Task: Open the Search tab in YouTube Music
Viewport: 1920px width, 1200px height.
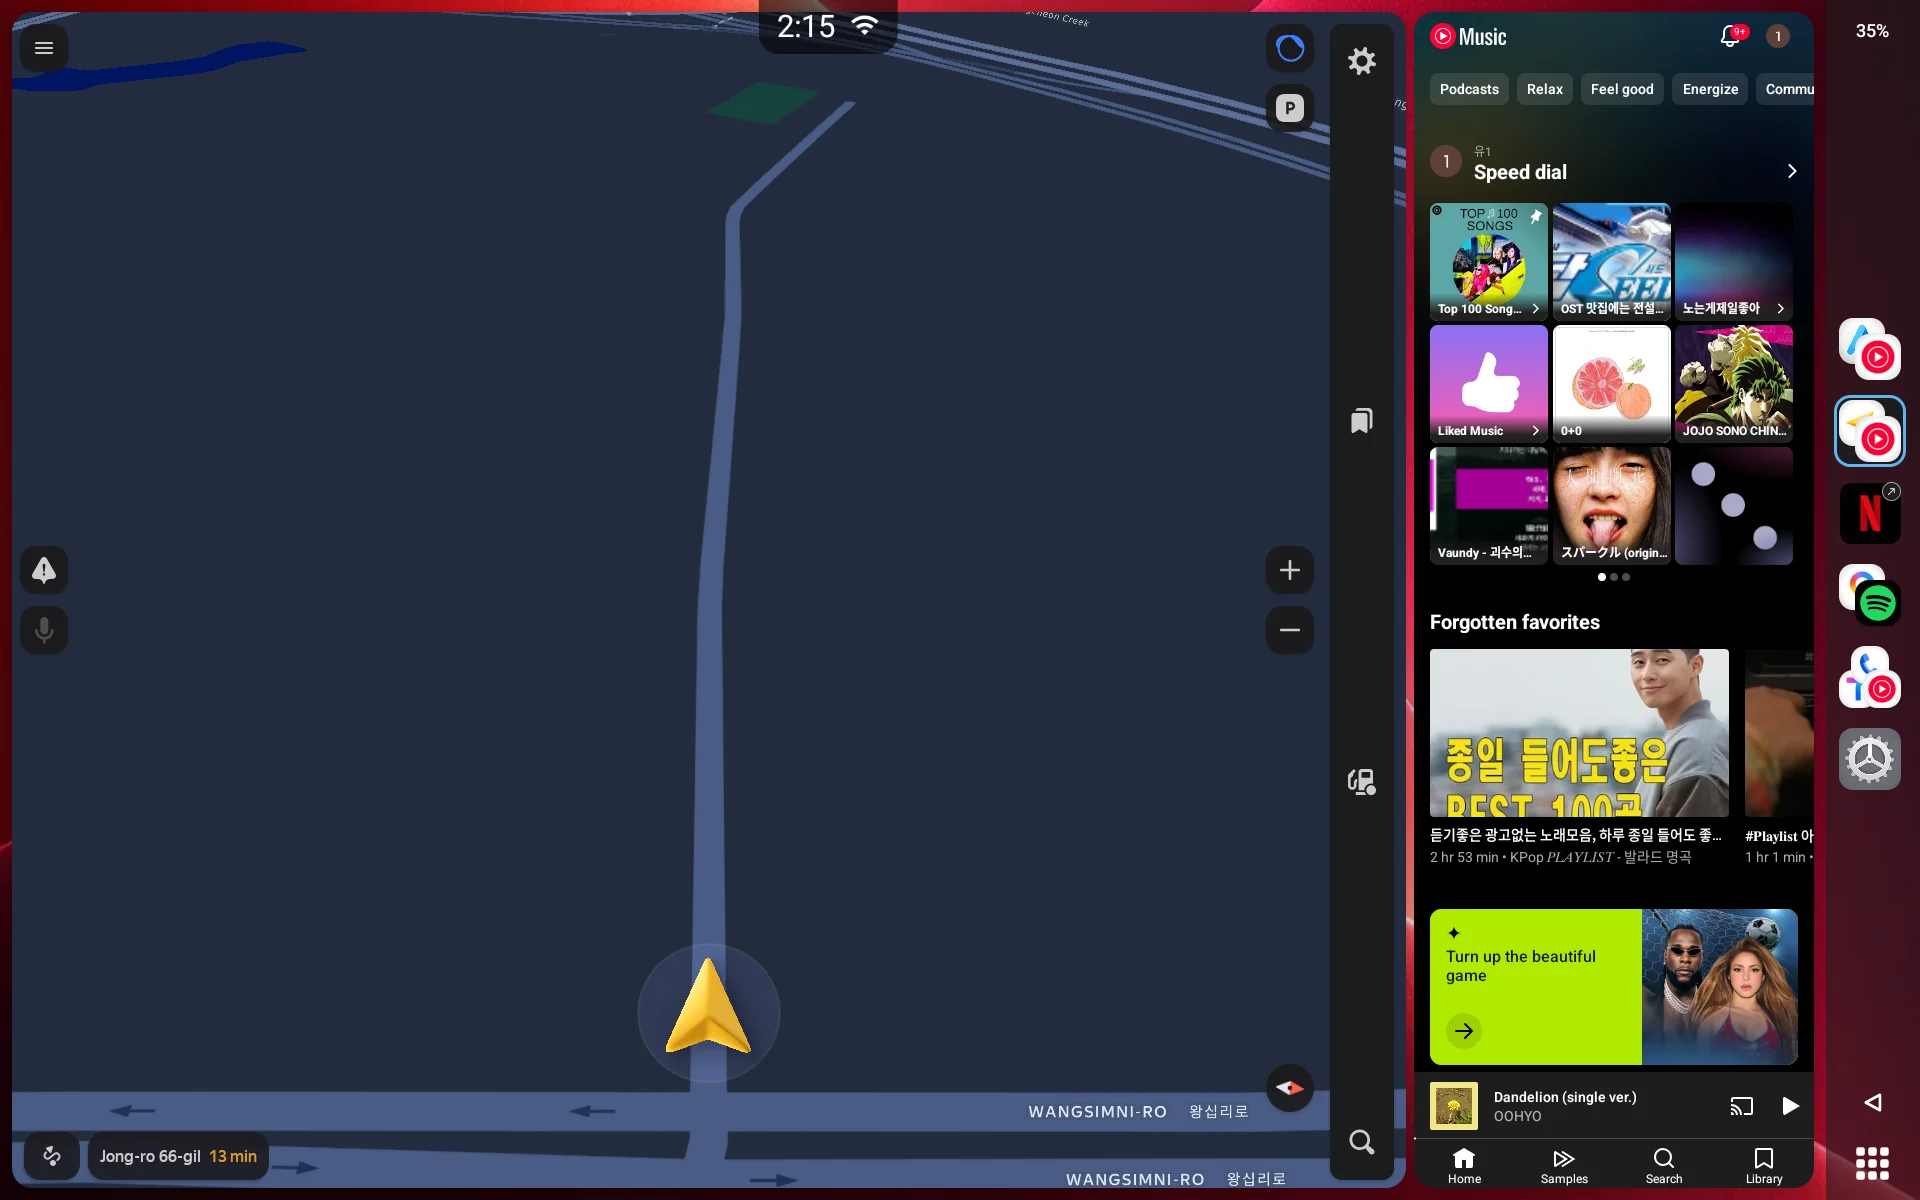Action: pos(1664,1165)
